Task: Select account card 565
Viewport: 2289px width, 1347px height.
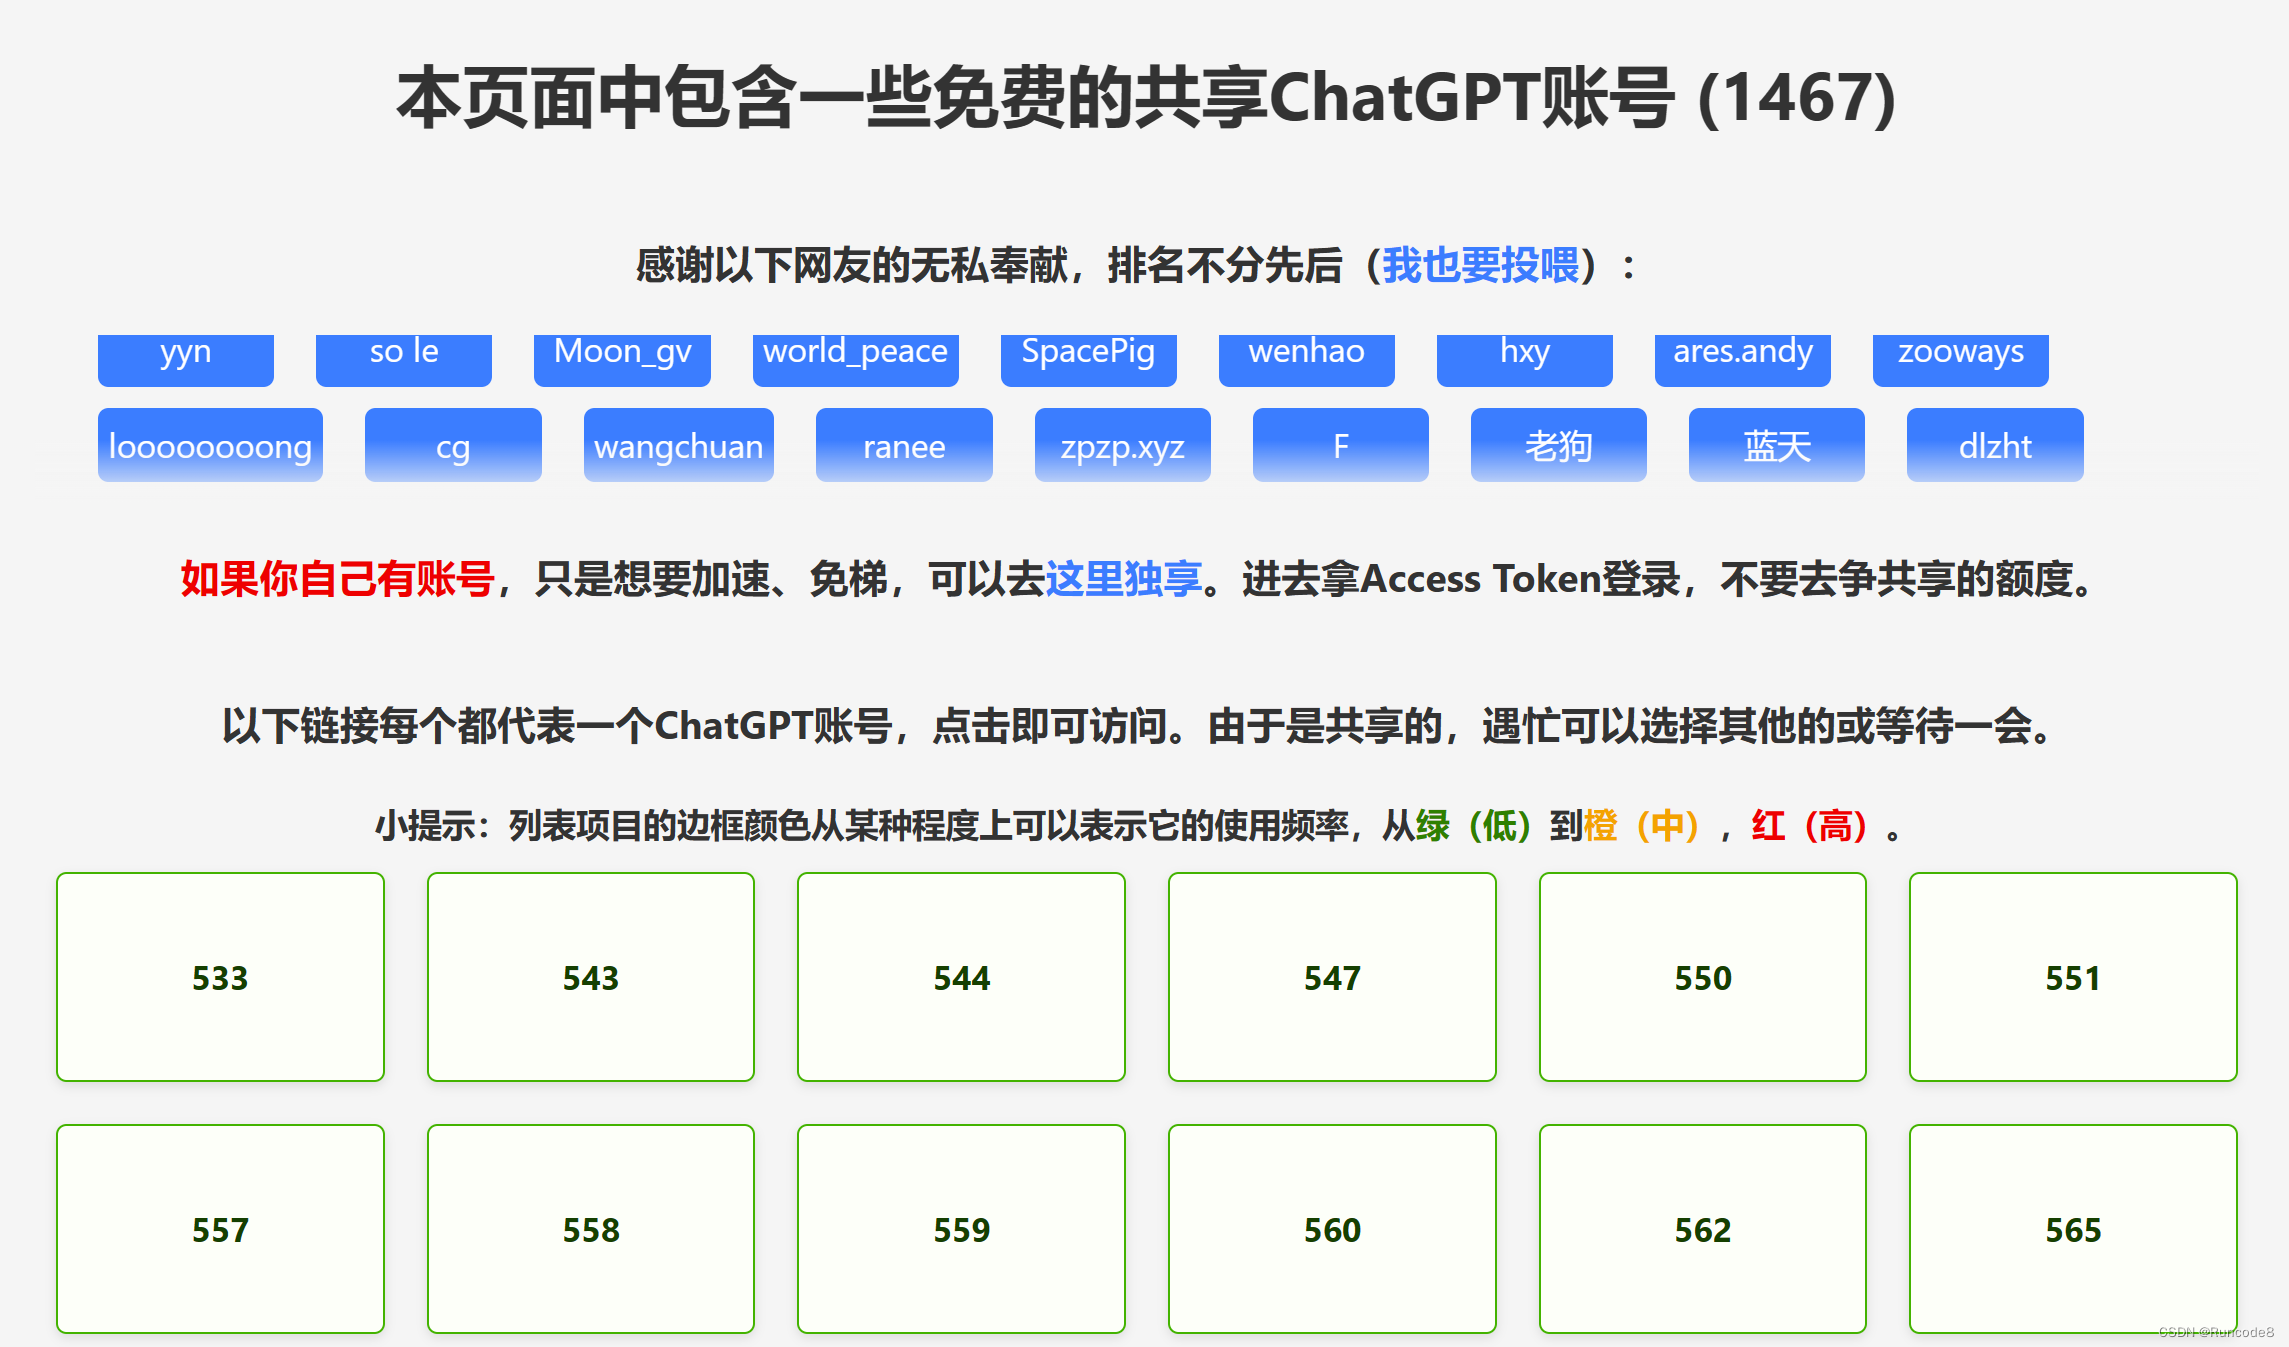Action: point(2072,1229)
